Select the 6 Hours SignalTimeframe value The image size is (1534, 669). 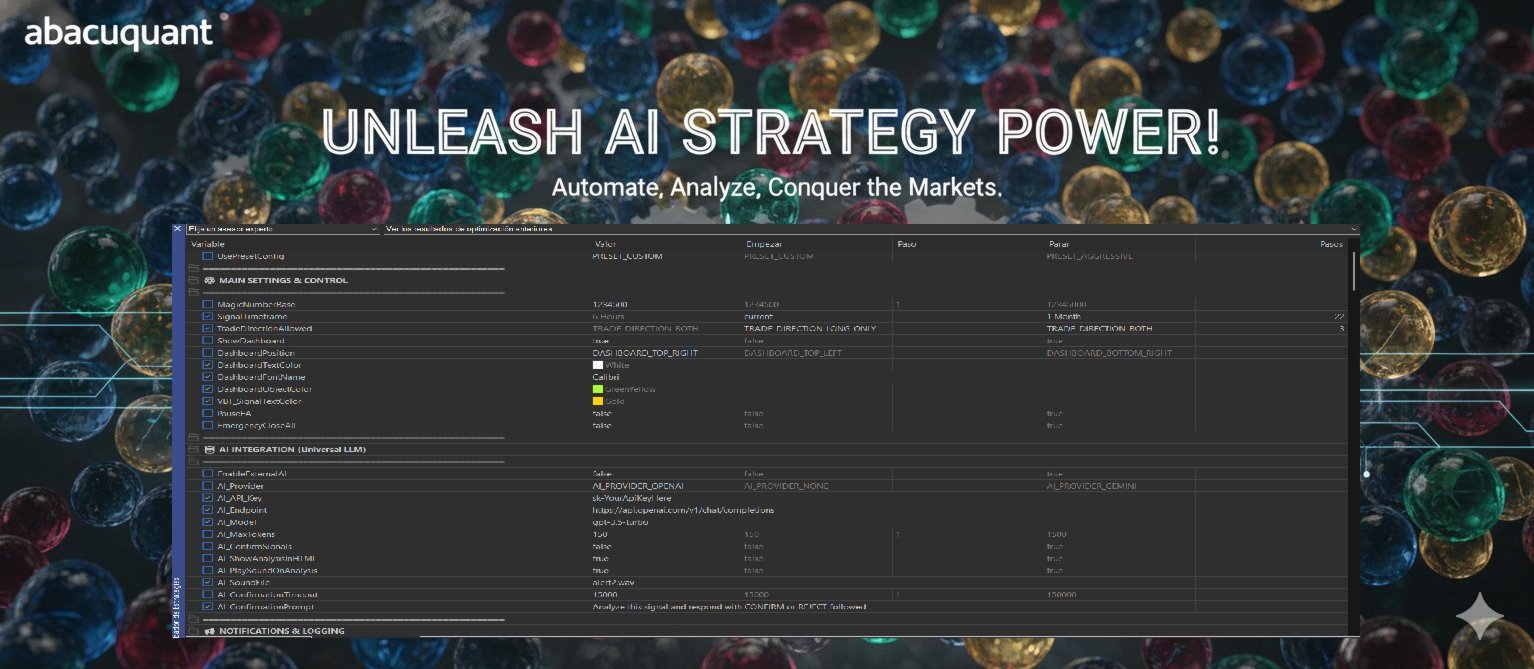609,316
